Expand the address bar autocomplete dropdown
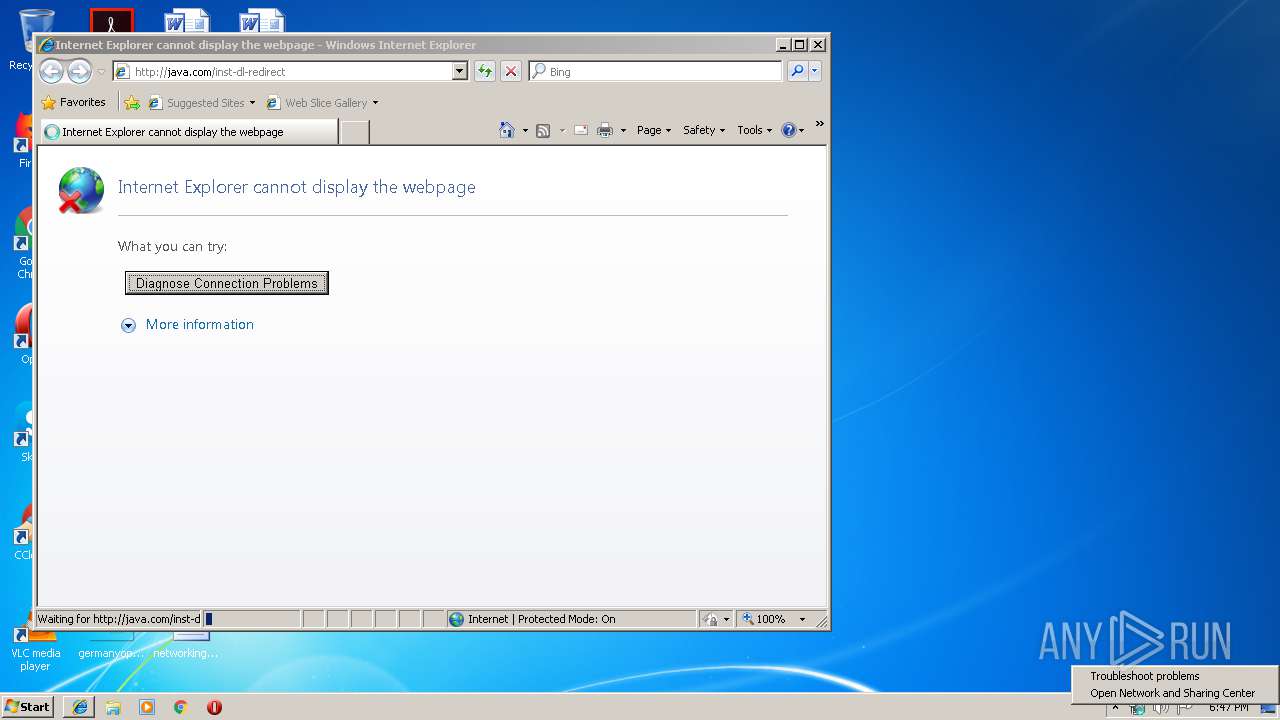 [x=460, y=72]
